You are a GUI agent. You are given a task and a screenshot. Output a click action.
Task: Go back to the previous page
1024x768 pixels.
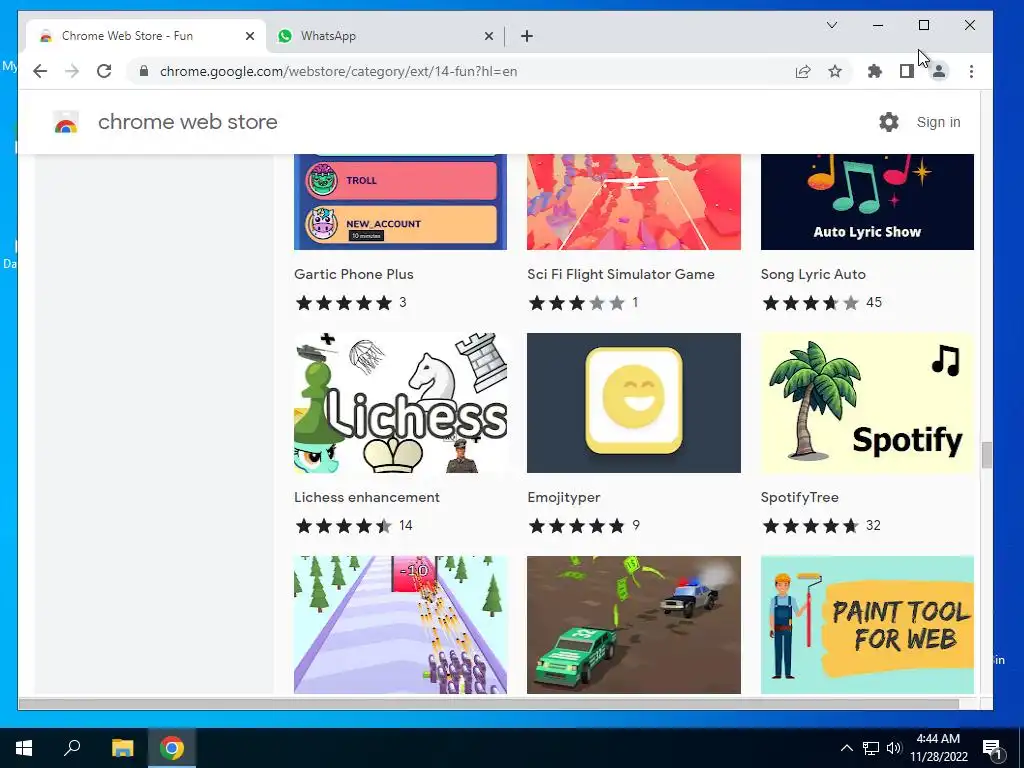click(40, 71)
